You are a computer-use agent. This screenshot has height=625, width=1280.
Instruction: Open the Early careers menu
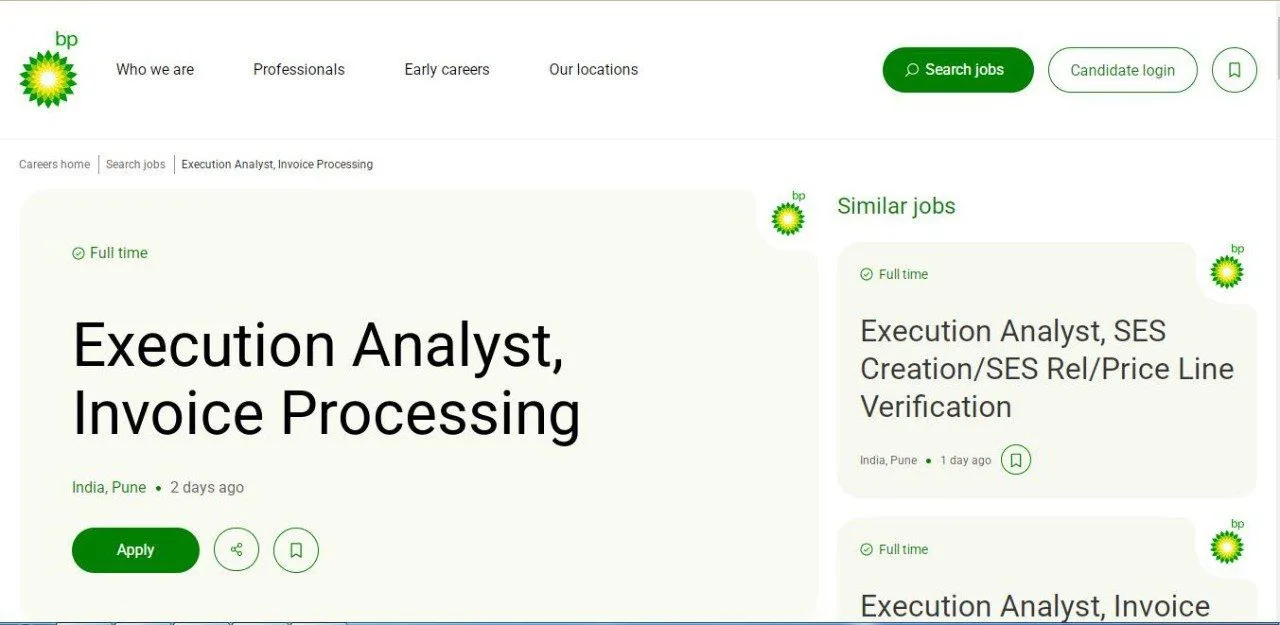[x=447, y=70]
